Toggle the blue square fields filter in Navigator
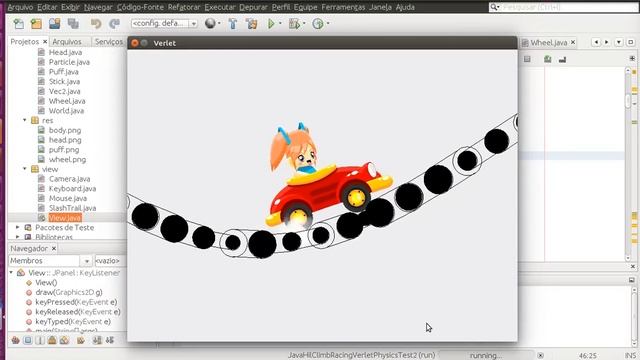This screenshot has height=360, width=640. (28, 340)
